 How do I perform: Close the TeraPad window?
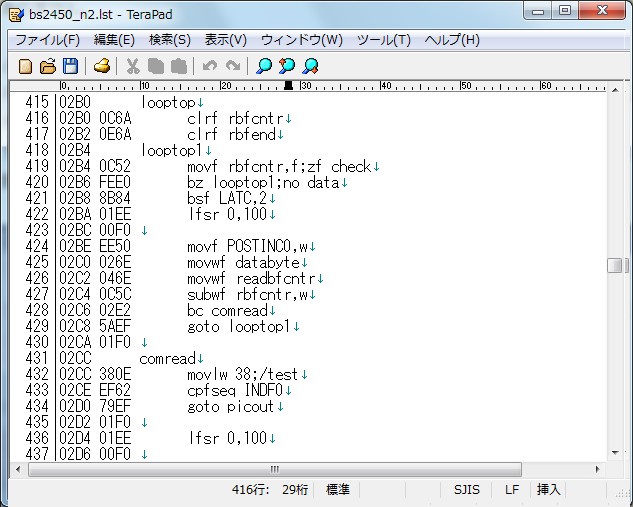[602, 11]
